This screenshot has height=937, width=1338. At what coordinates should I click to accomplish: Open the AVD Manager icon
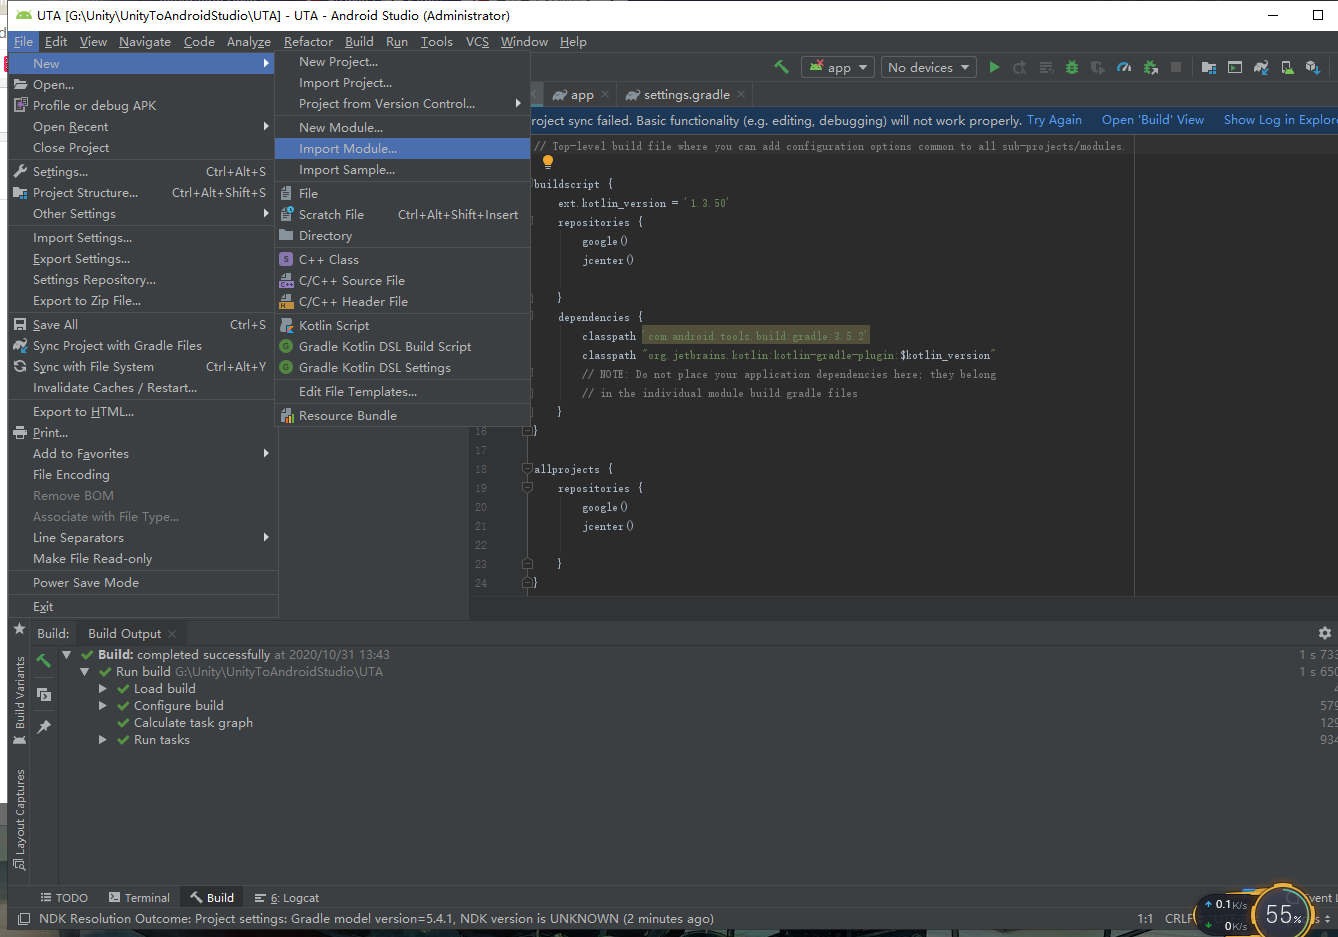pos(1287,67)
